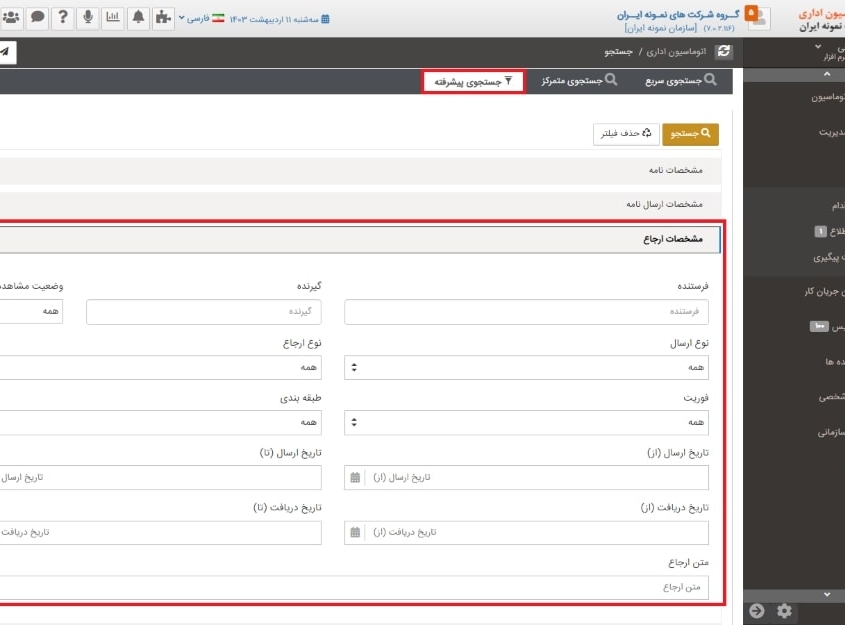Open calendar picker for تاریخ ارسال (از)
Viewport: 845px width, 625px height.
pyautogui.click(x=354, y=477)
